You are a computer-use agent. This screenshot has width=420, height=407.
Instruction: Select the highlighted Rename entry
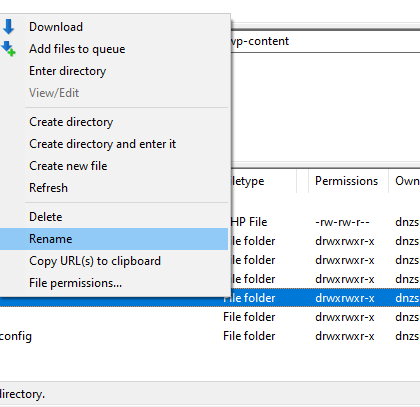pos(114,239)
